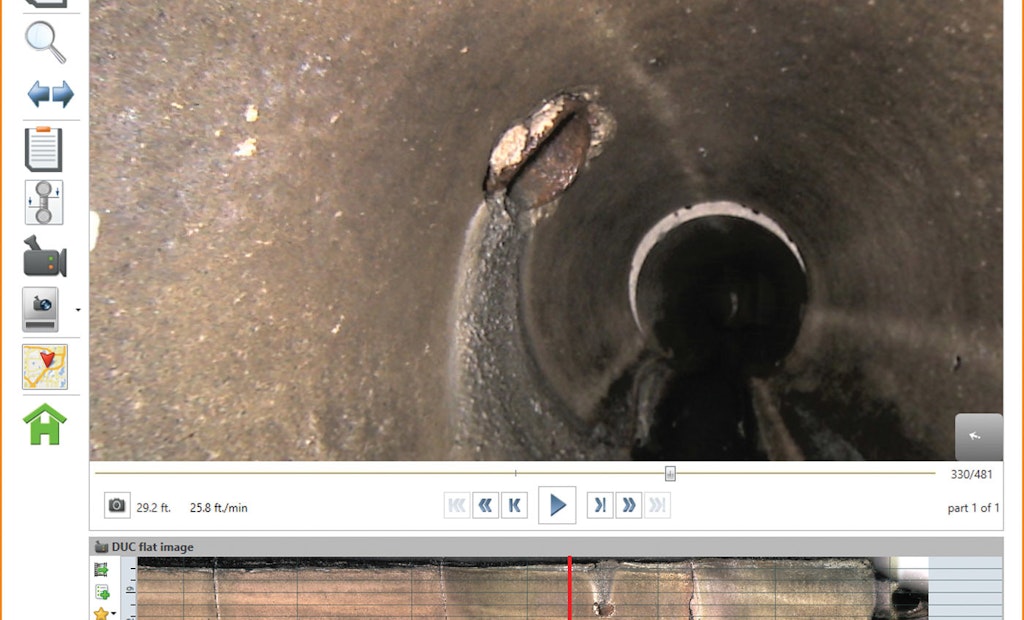Click the magnifying glass zoom tool
1024x620 pixels.
(x=45, y=42)
